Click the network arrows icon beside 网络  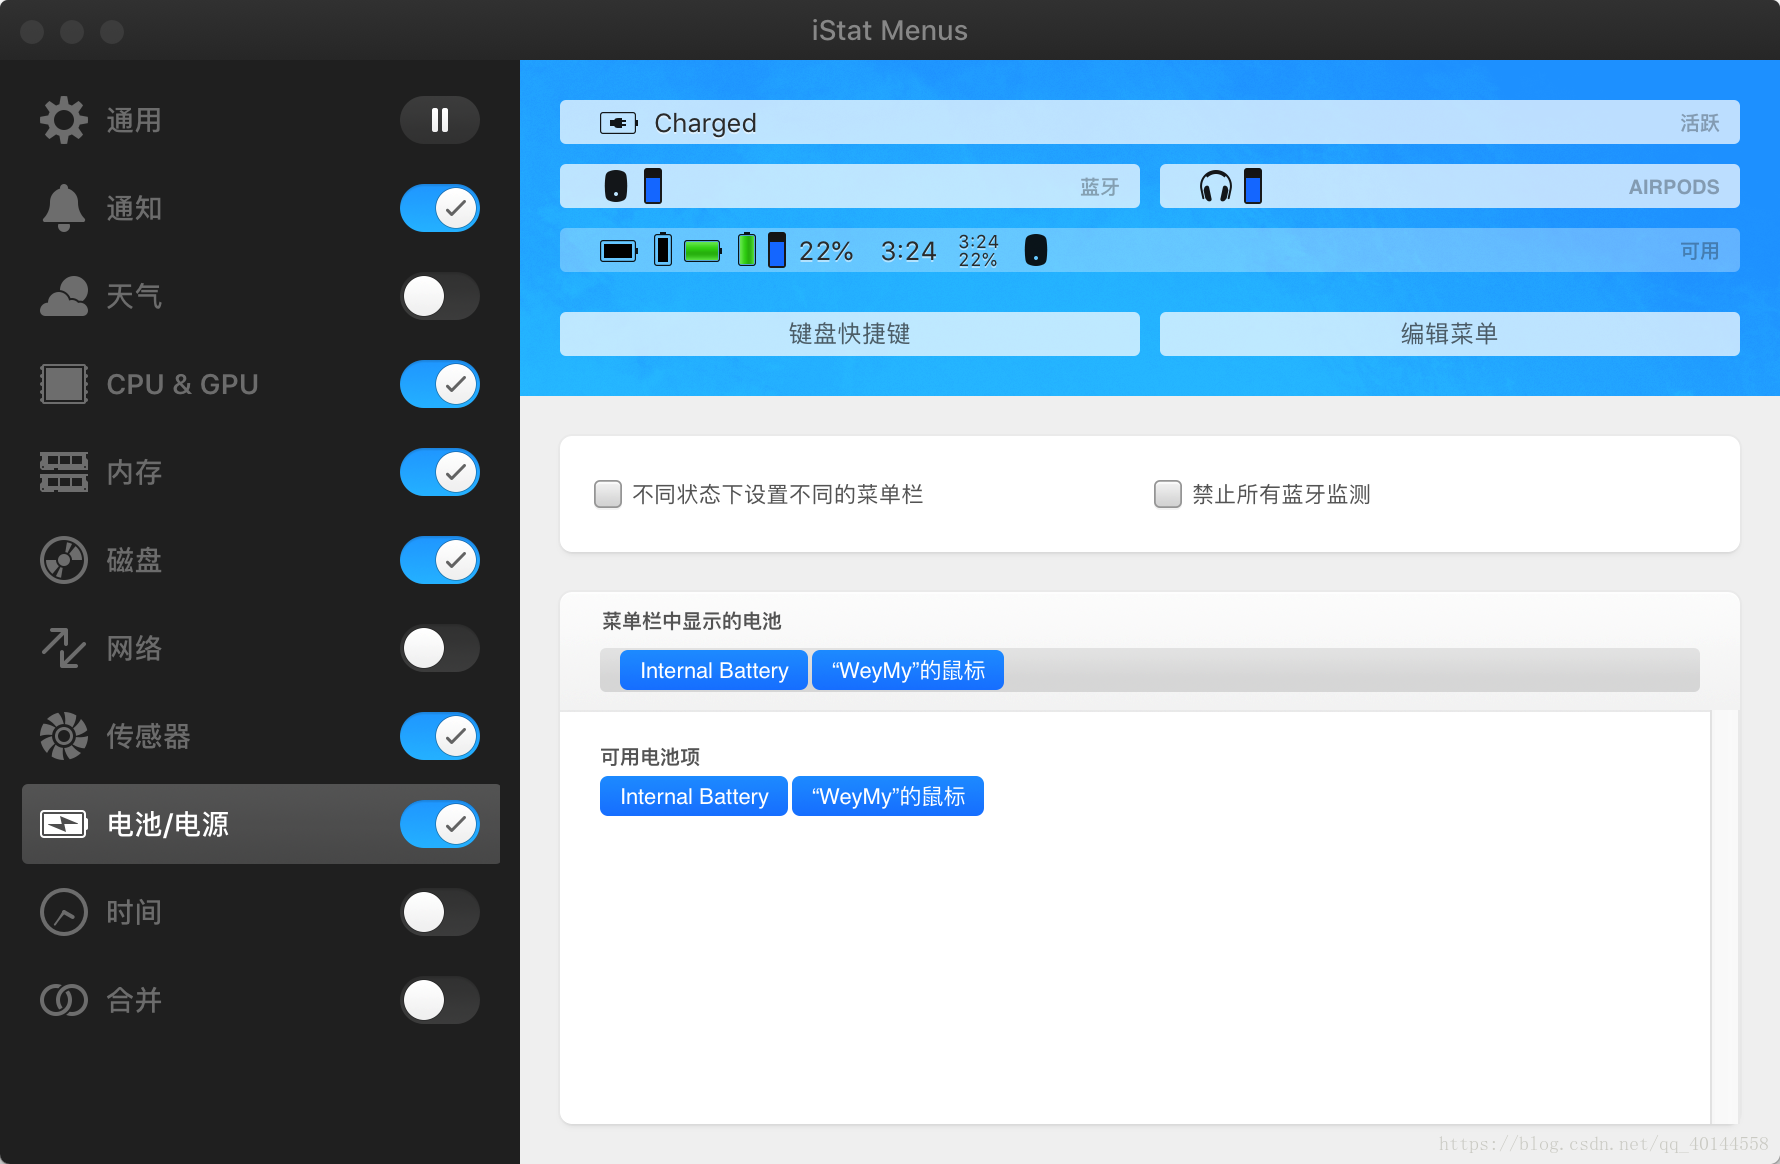64,648
